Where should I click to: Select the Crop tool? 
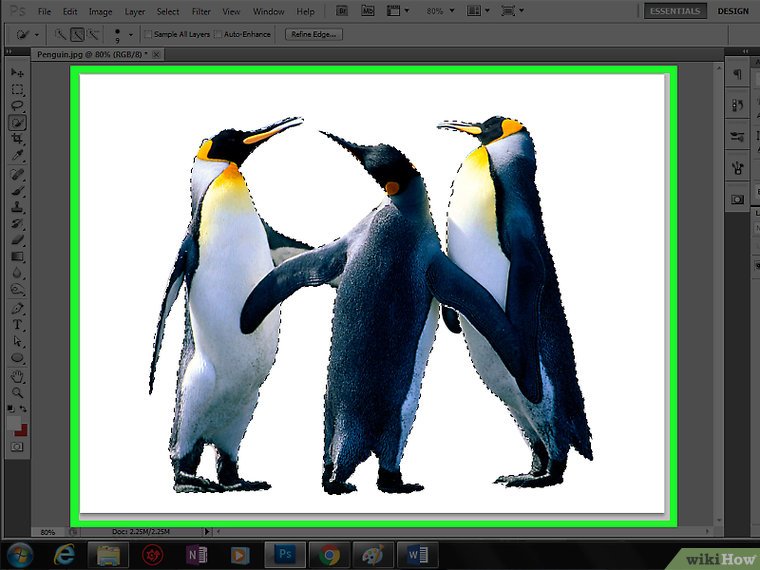click(x=17, y=139)
